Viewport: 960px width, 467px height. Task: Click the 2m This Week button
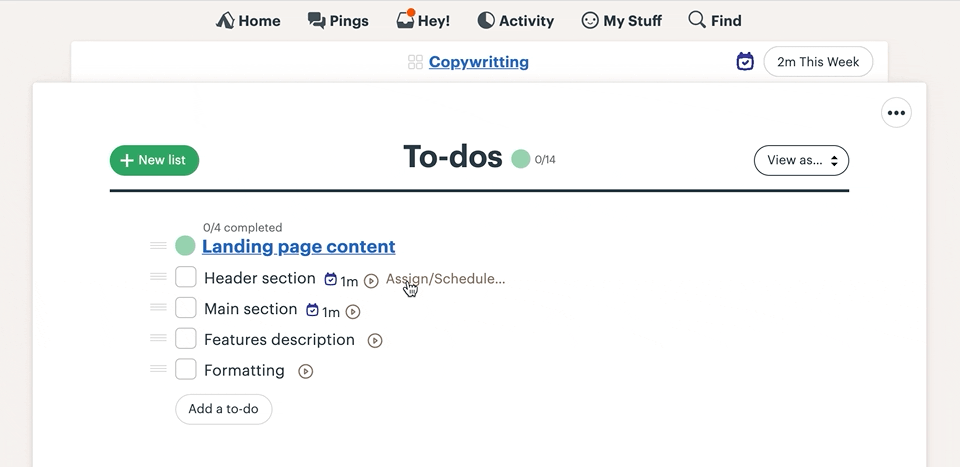click(818, 62)
